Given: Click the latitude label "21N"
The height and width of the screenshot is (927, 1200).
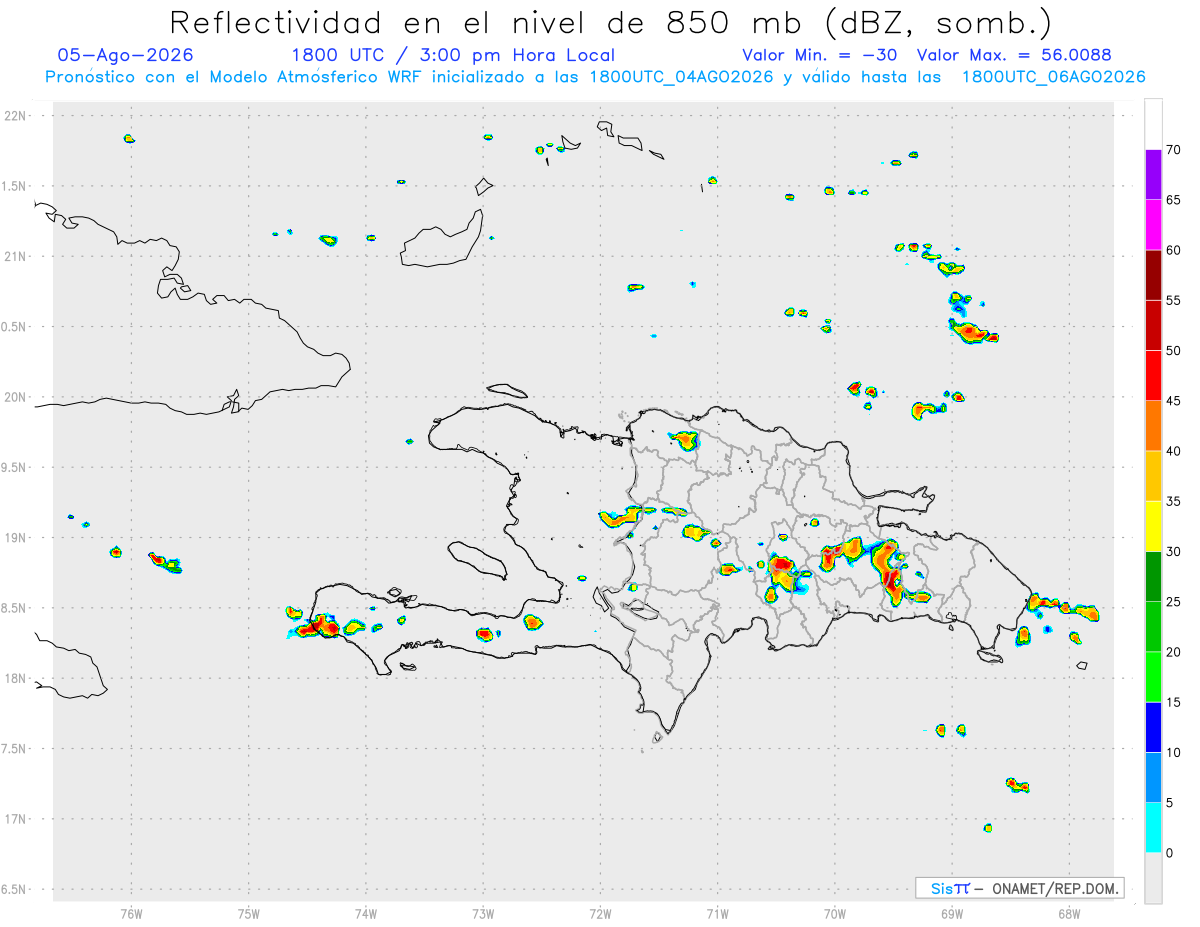Looking at the screenshot, I should click(x=17, y=256).
